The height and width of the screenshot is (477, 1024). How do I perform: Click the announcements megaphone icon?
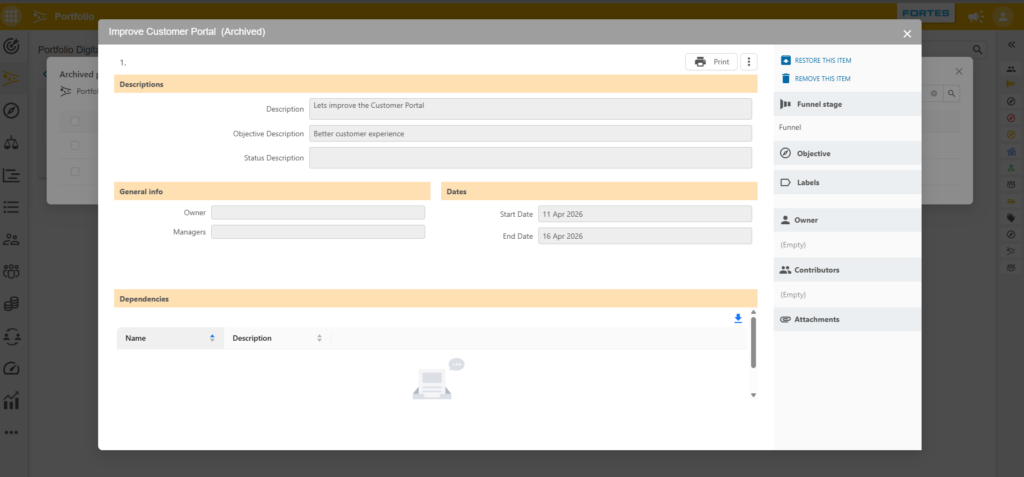(x=976, y=16)
